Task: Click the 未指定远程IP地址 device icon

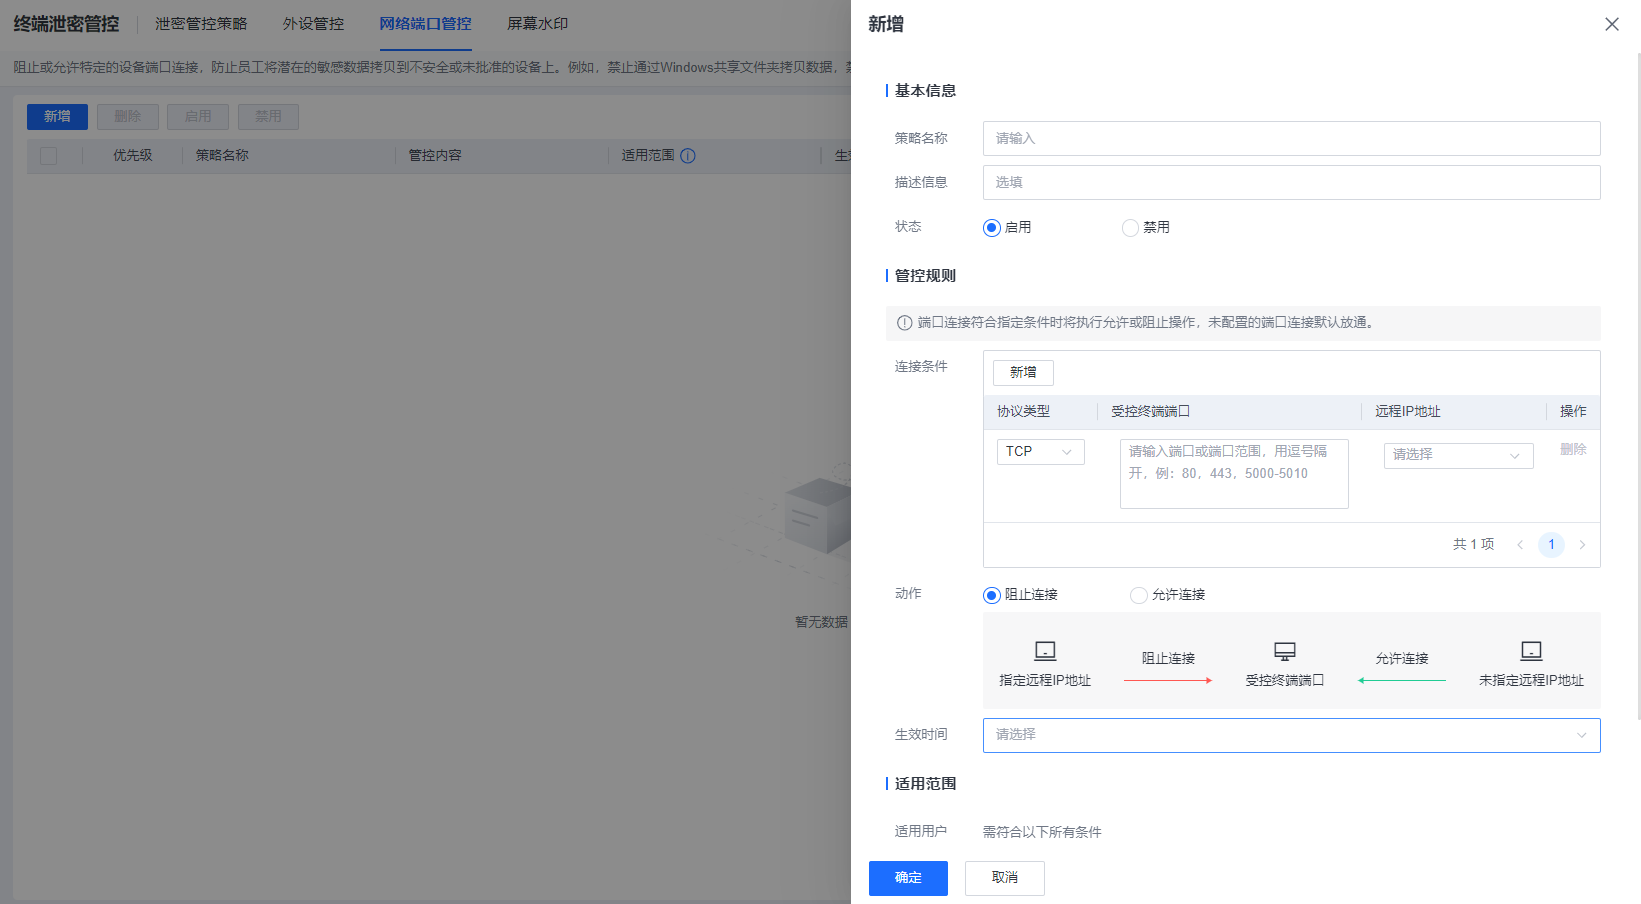Action: [1531, 651]
